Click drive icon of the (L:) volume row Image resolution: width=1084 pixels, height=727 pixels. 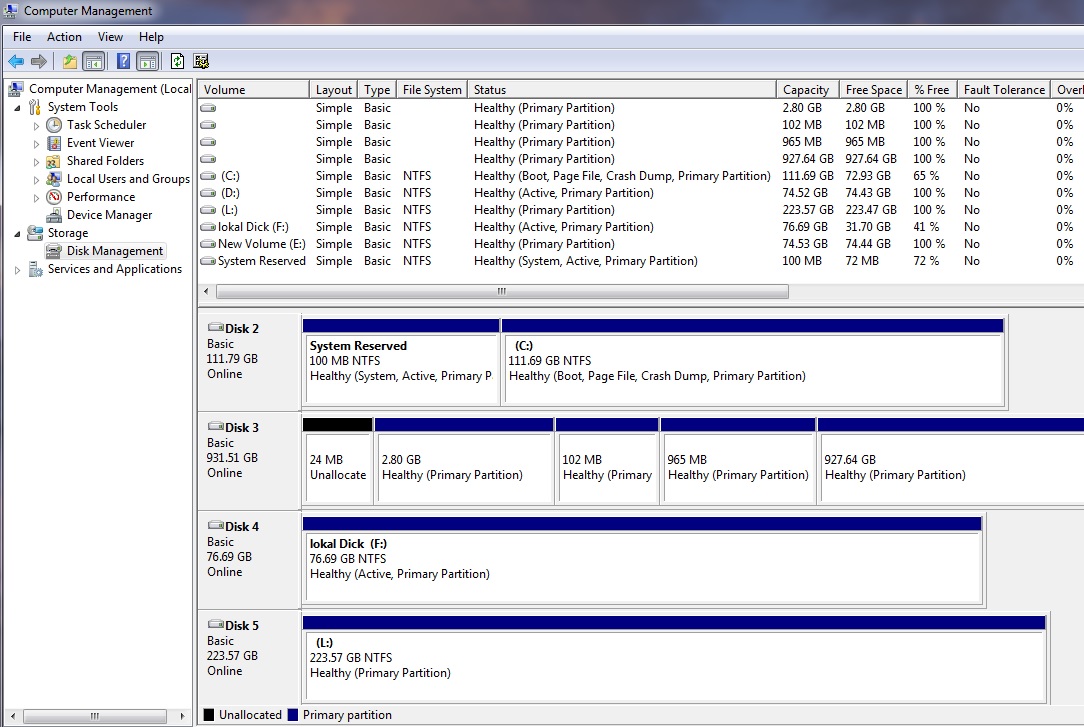pyautogui.click(x=208, y=210)
